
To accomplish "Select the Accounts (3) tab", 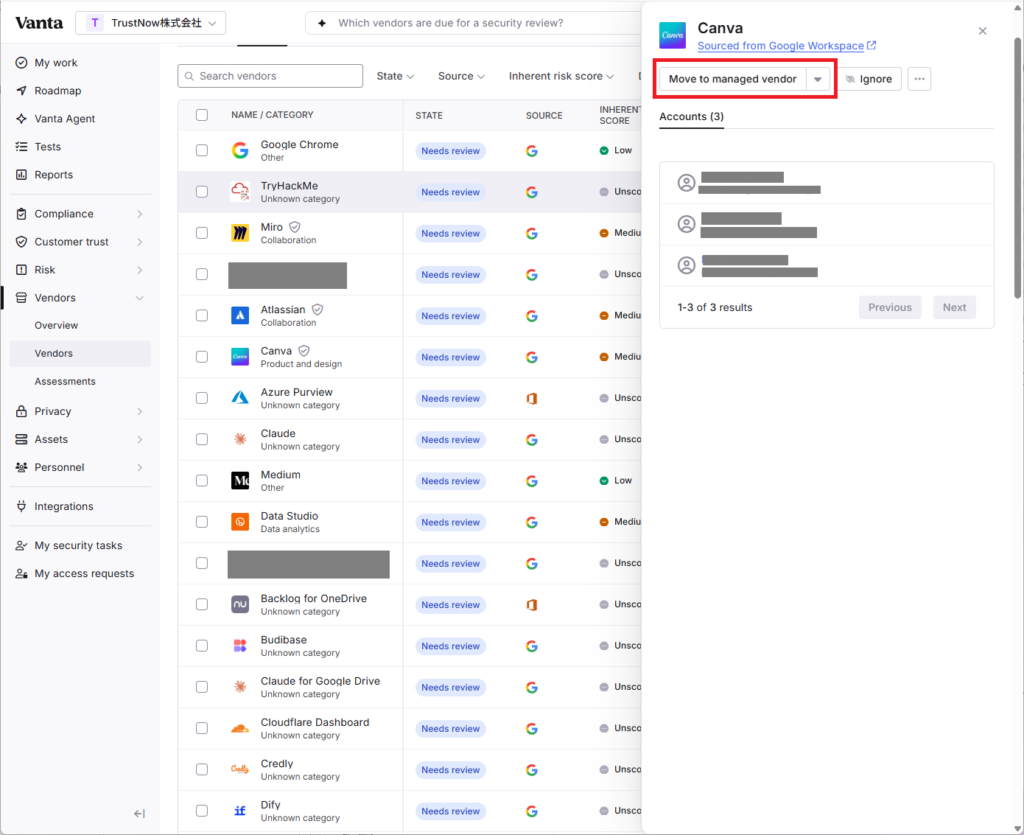I will [691, 117].
